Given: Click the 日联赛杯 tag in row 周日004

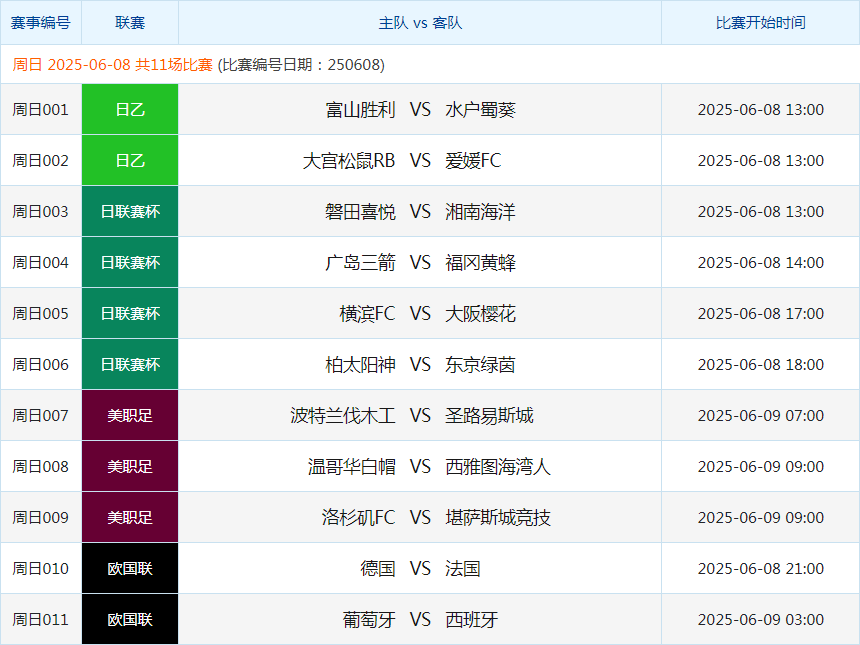Looking at the screenshot, I should (130, 262).
